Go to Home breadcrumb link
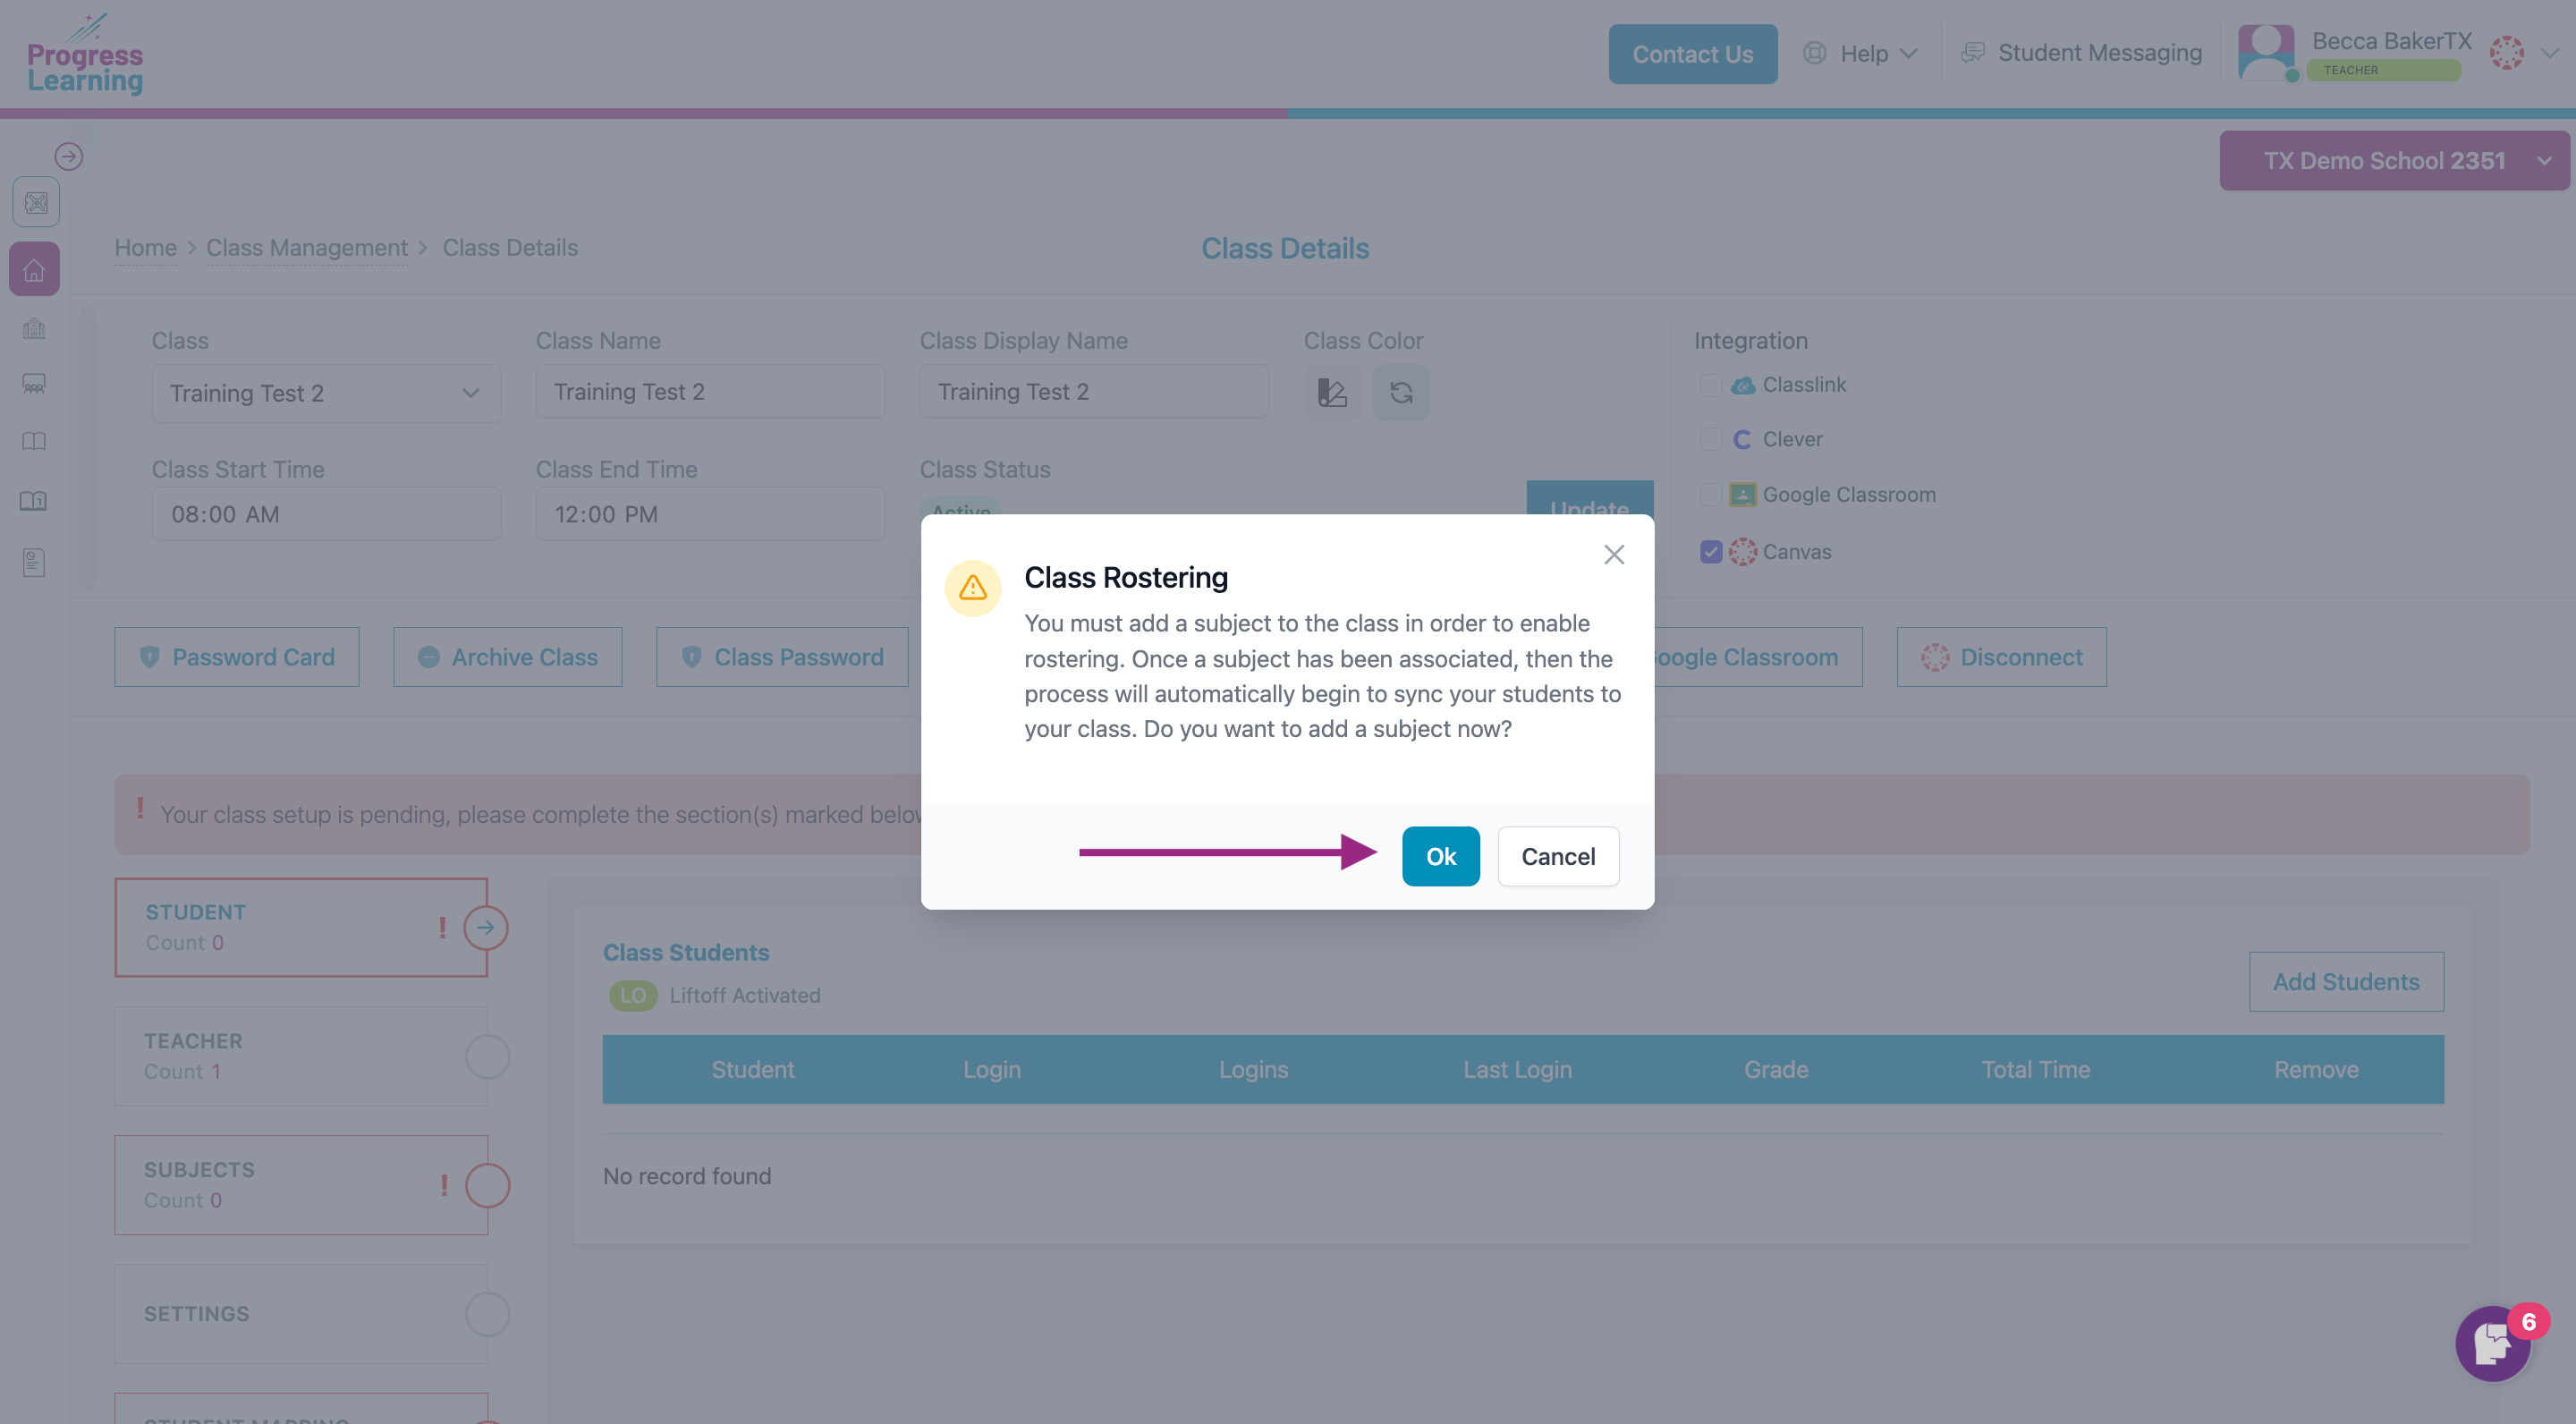This screenshot has width=2576, height=1424. pyautogui.click(x=145, y=248)
